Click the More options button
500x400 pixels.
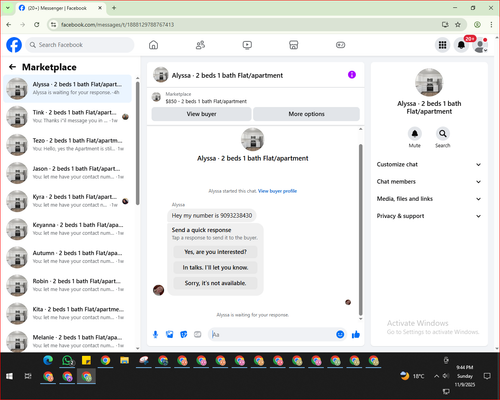pos(306,114)
